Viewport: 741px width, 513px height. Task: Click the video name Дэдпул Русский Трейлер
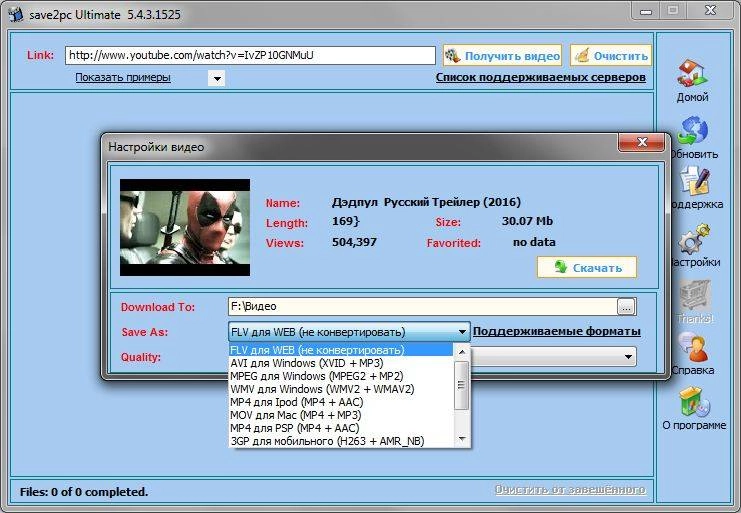[x=426, y=202]
